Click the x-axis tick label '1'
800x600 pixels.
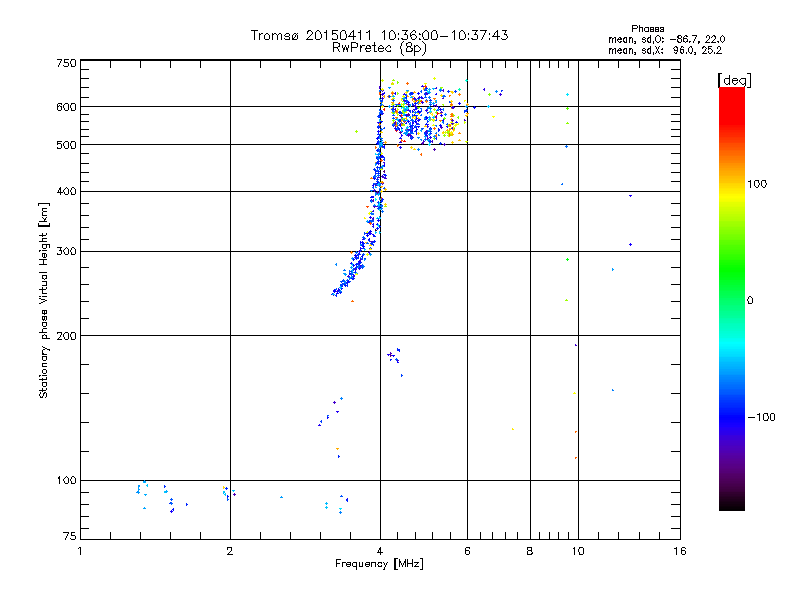pos(80,551)
